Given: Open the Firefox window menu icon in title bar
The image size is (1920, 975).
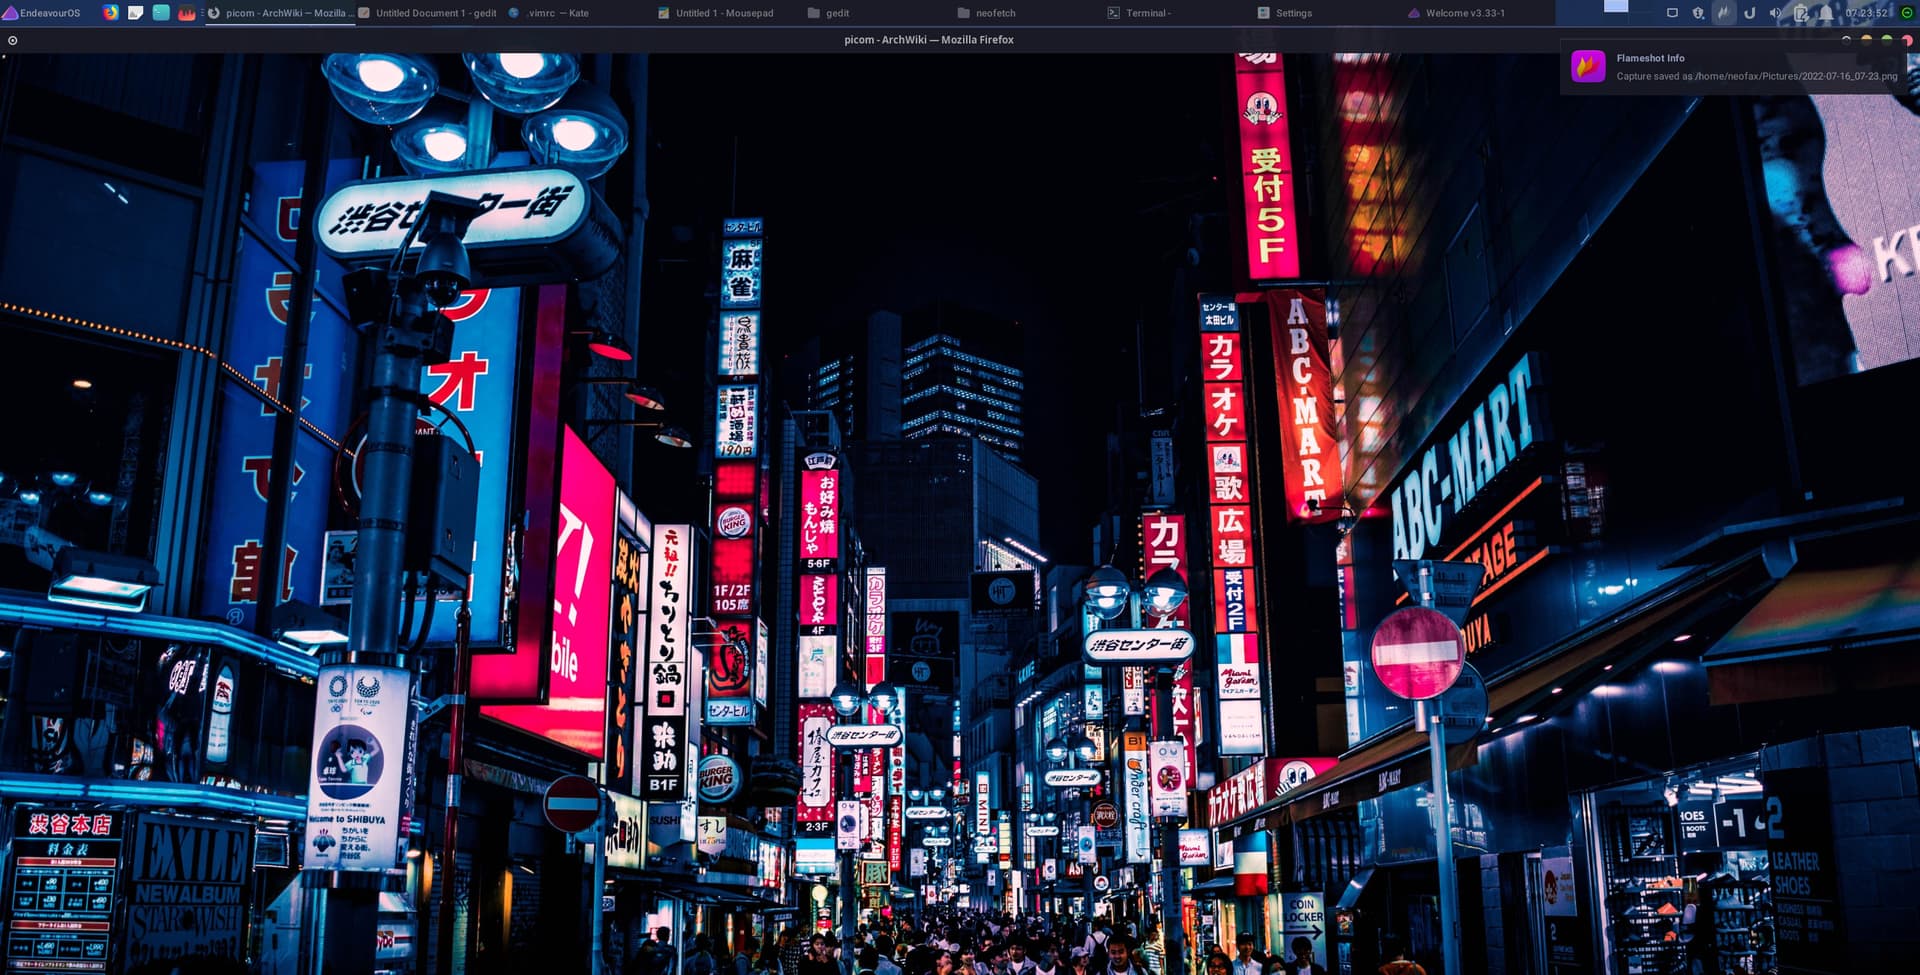Looking at the screenshot, I should coord(12,40).
